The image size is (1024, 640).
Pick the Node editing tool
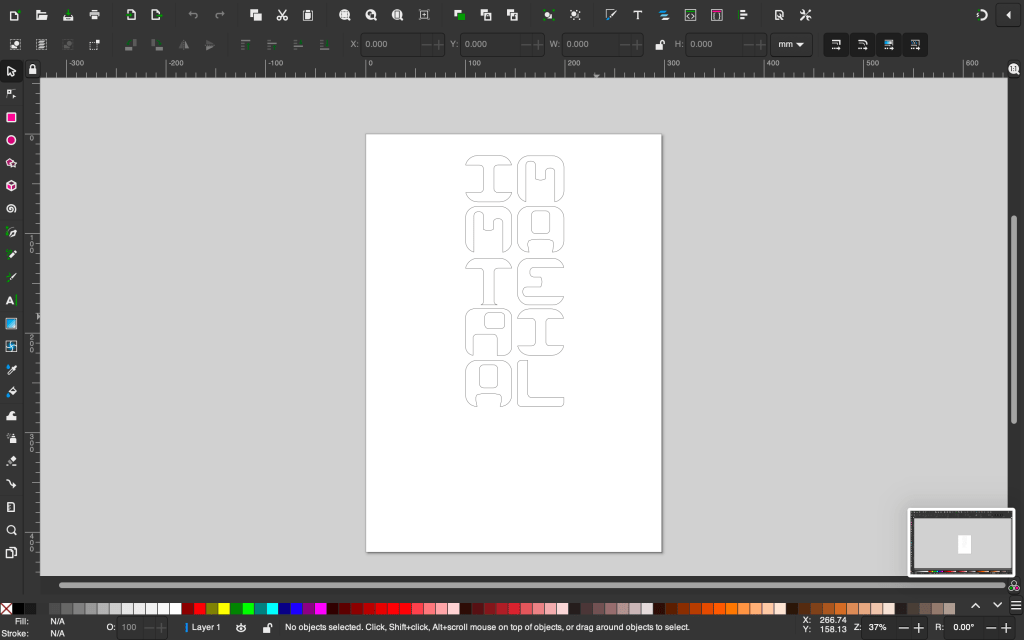coord(11,94)
